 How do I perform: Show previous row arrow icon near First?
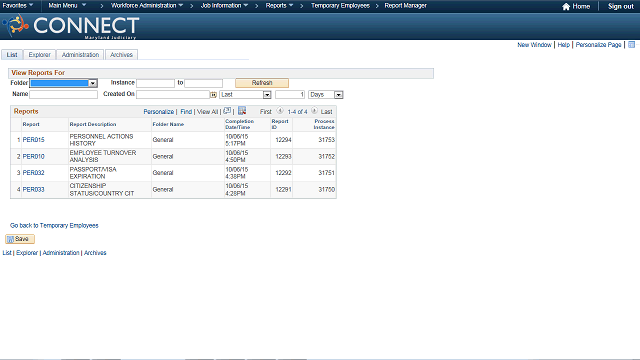280,111
